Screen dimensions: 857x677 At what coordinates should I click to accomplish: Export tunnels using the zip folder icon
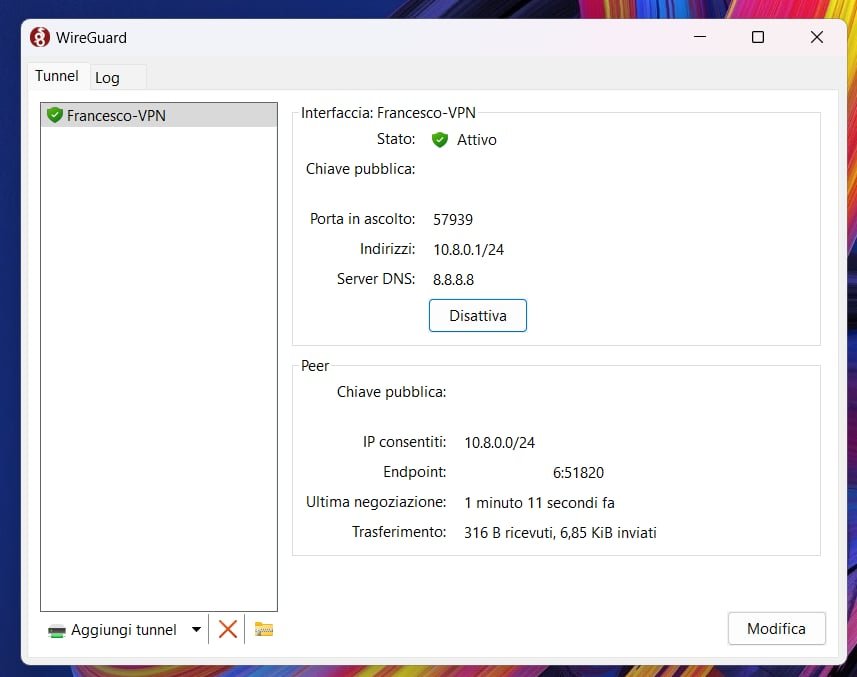(264, 629)
